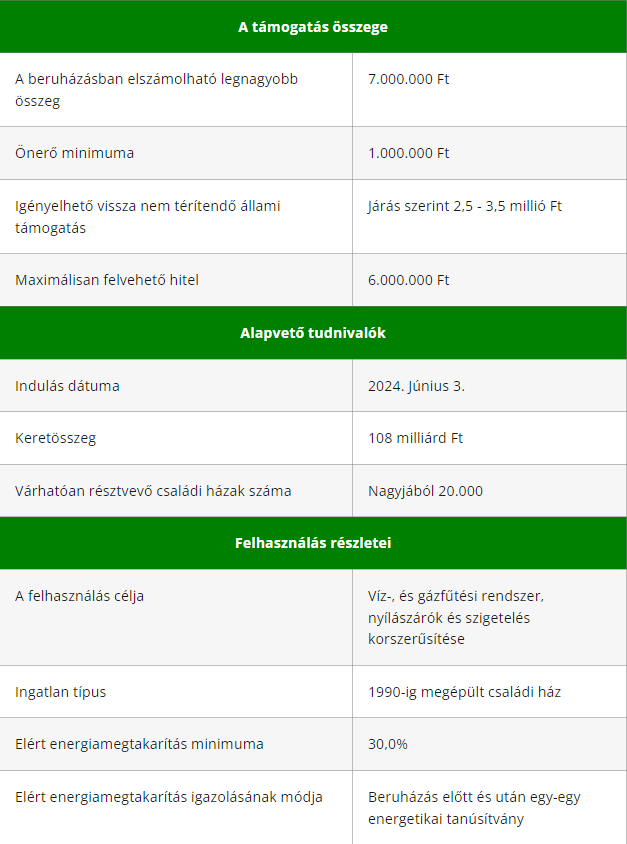Select 'Maximálisan felvehető hitel' row label
Screen dimensions: 627x844
107,280
